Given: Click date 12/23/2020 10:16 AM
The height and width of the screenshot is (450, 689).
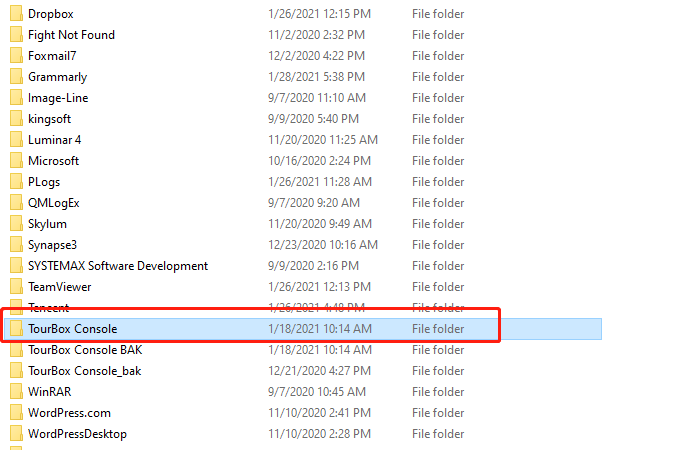Looking at the screenshot, I should click(323, 245).
